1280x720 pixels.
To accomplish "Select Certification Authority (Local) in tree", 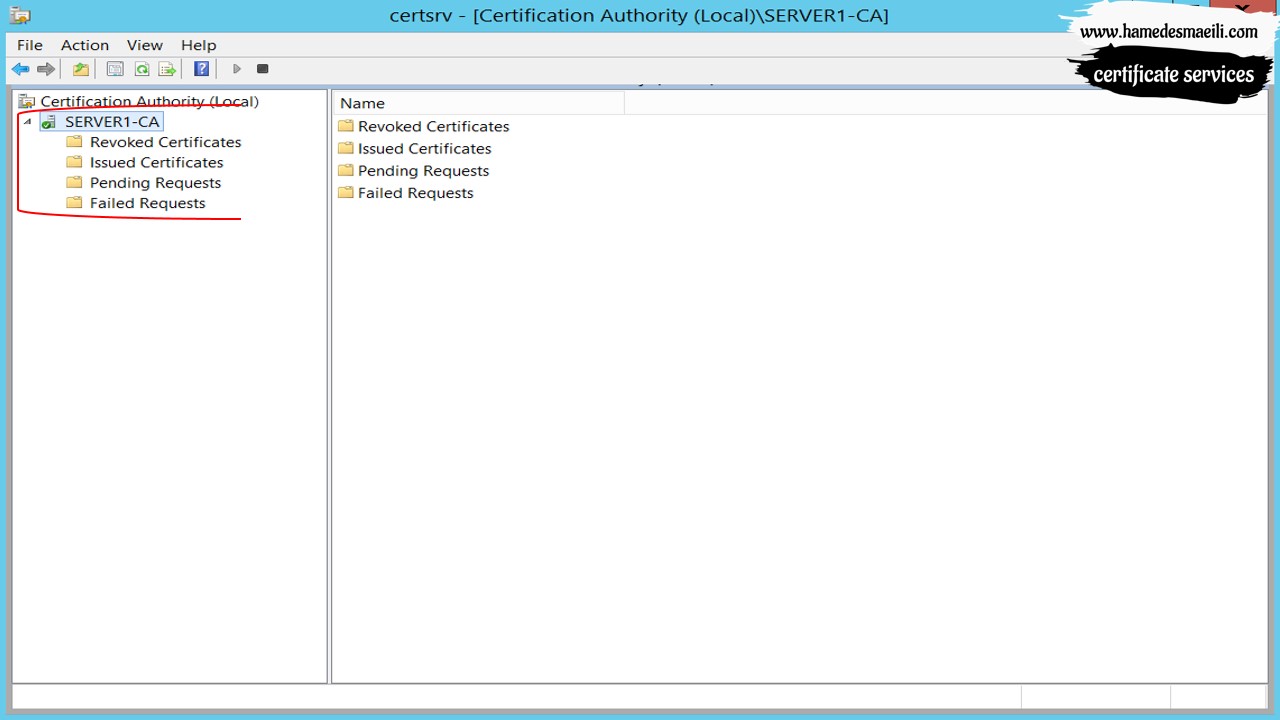I will coord(149,101).
